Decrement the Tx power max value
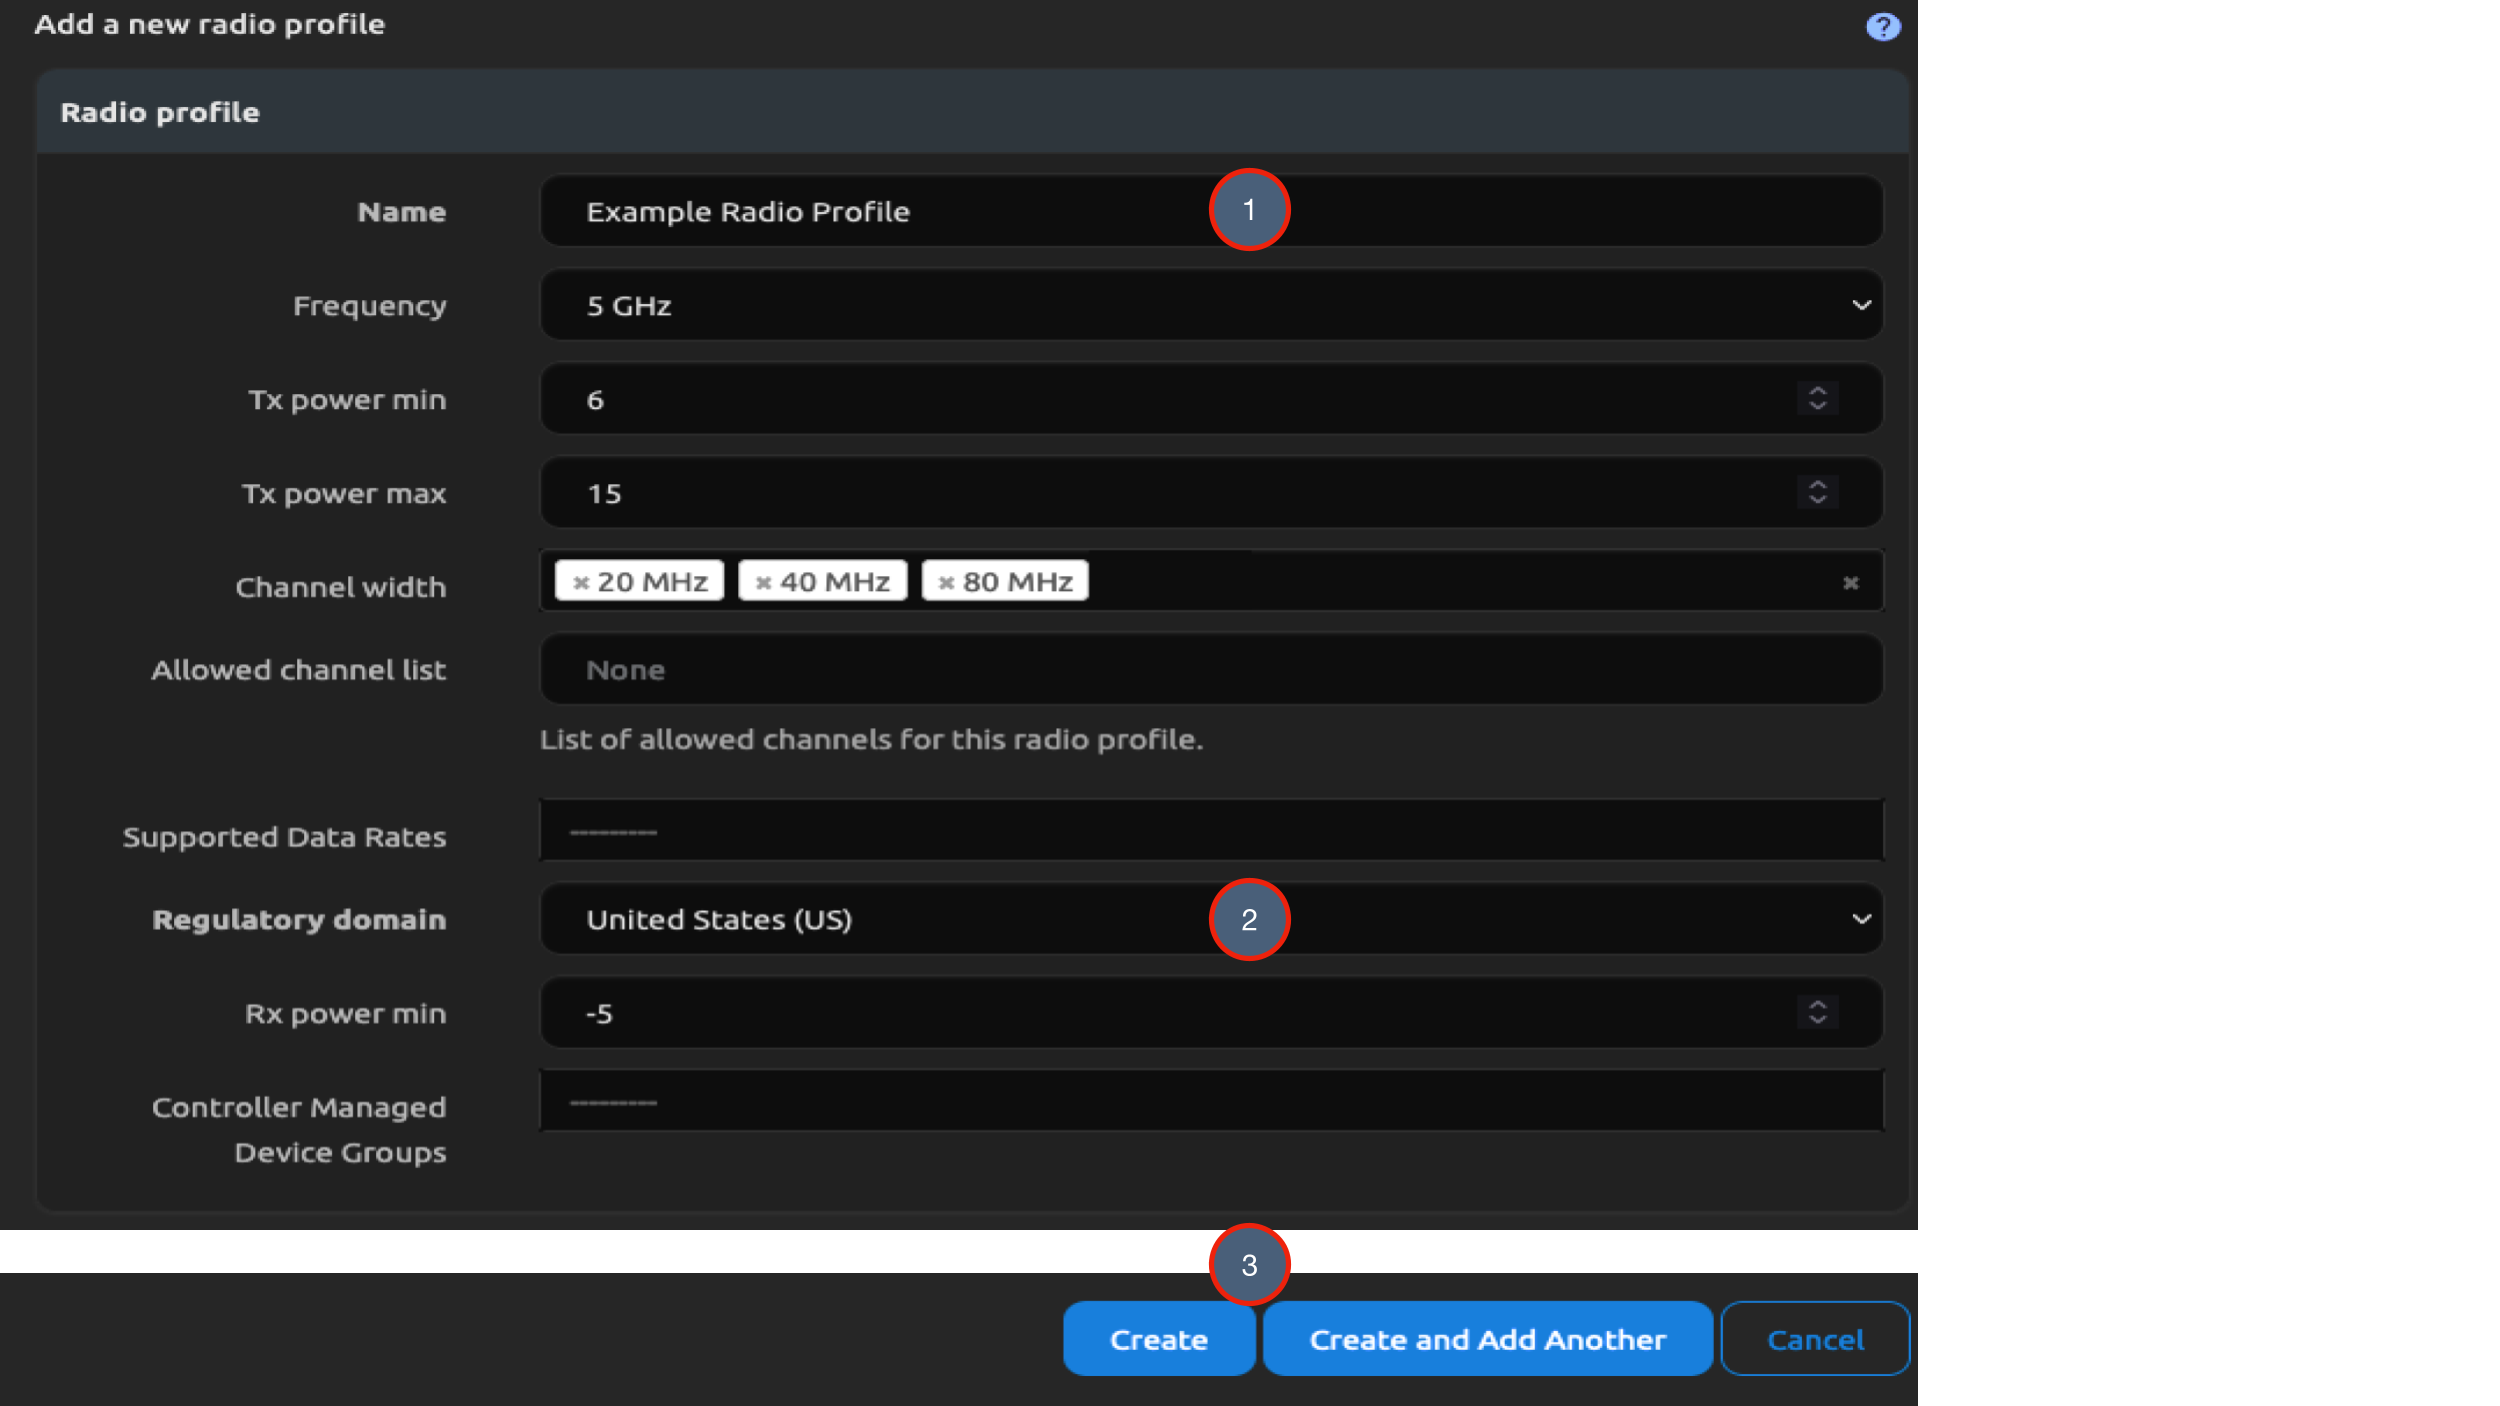Screen dimensions: 2500x1406 coord(1818,500)
